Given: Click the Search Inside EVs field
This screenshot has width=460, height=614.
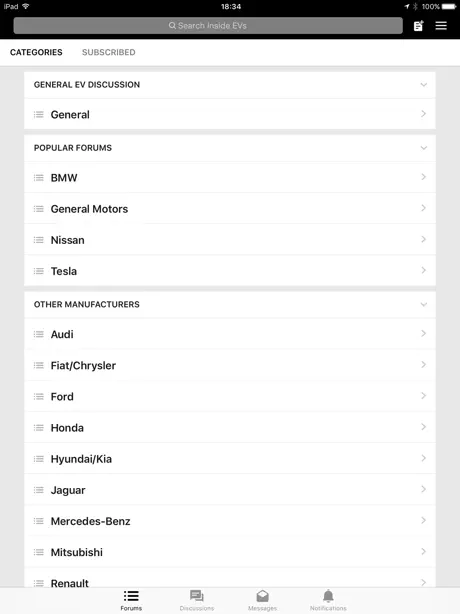Looking at the screenshot, I should 208,26.
